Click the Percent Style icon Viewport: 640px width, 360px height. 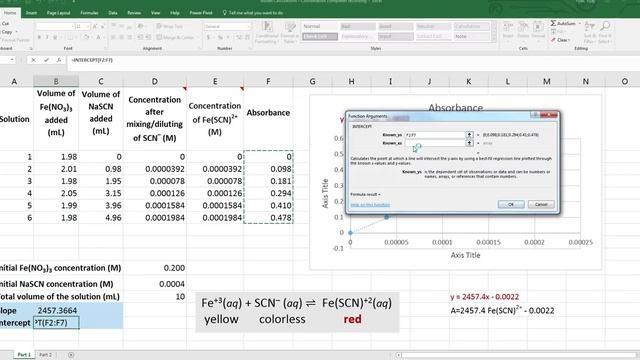tap(220, 37)
